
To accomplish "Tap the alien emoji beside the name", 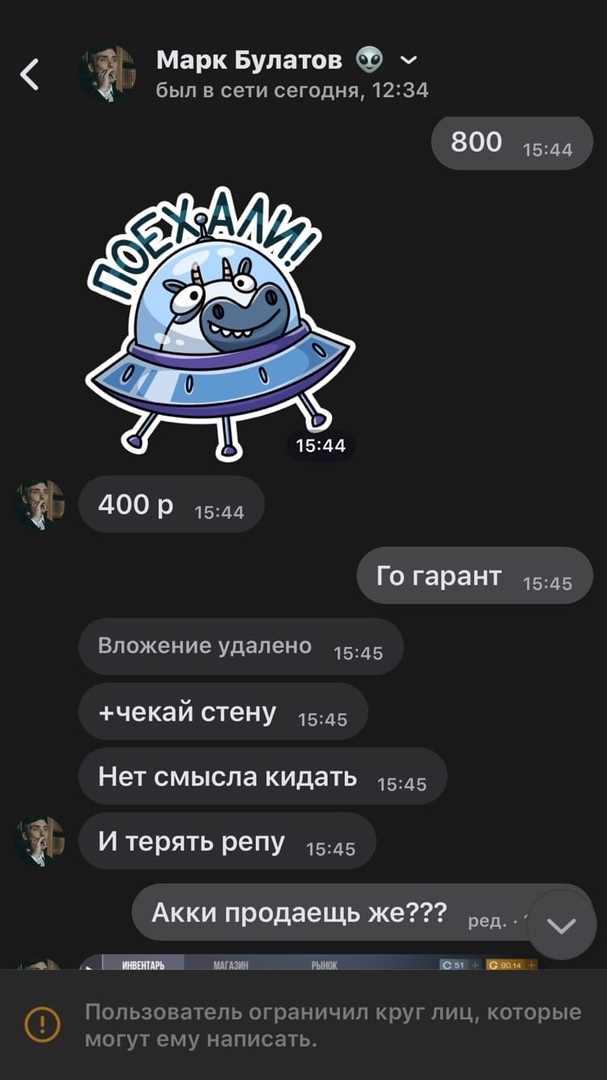I will point(370,61).
